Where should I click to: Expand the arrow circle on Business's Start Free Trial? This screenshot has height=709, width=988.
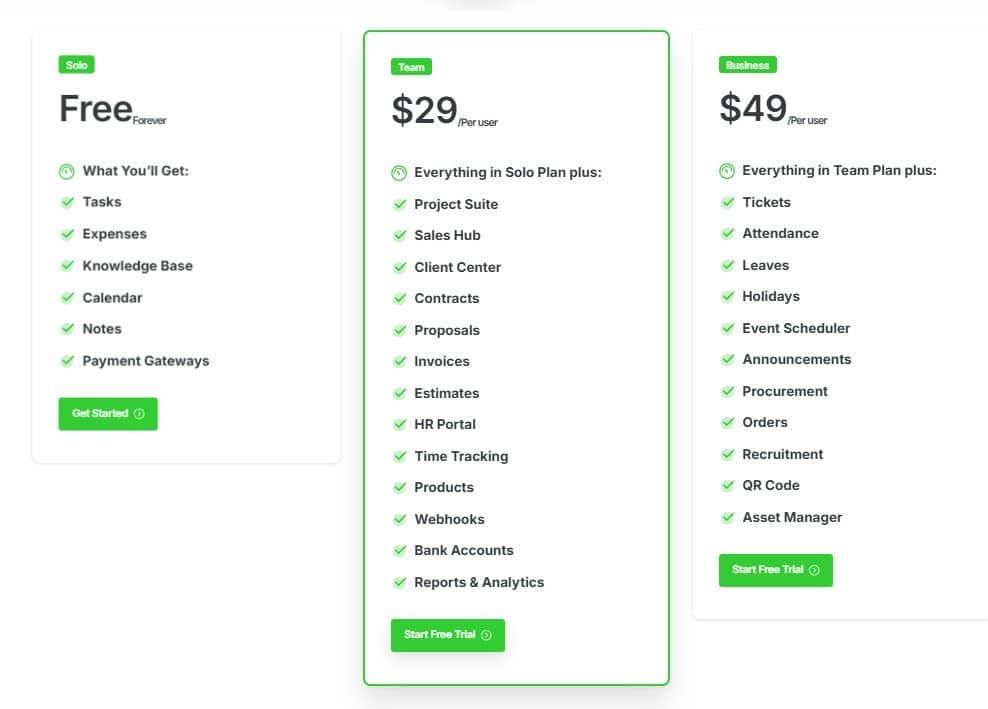[814, 570]
